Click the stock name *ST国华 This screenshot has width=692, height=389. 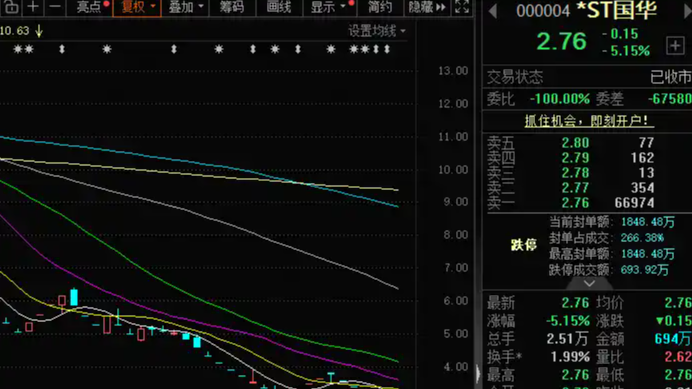pyautogui.click(x=617, y=11)
